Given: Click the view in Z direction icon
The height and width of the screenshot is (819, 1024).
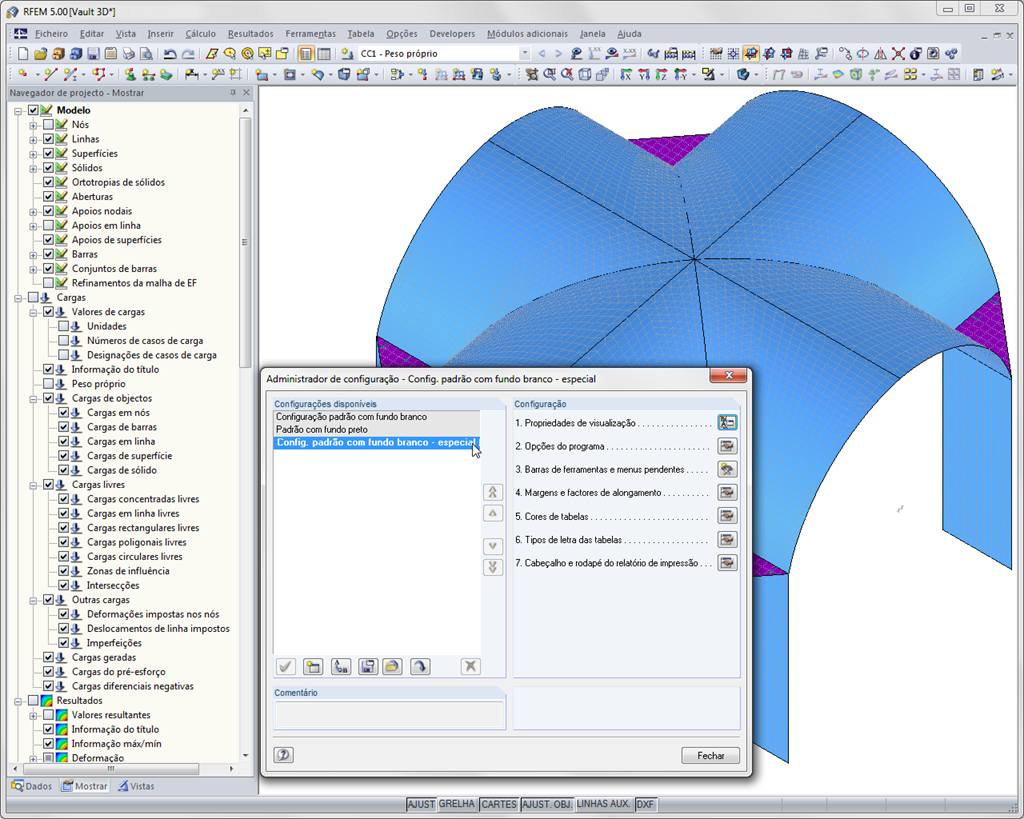Looking at the screenshot, I should pos(662,75).
